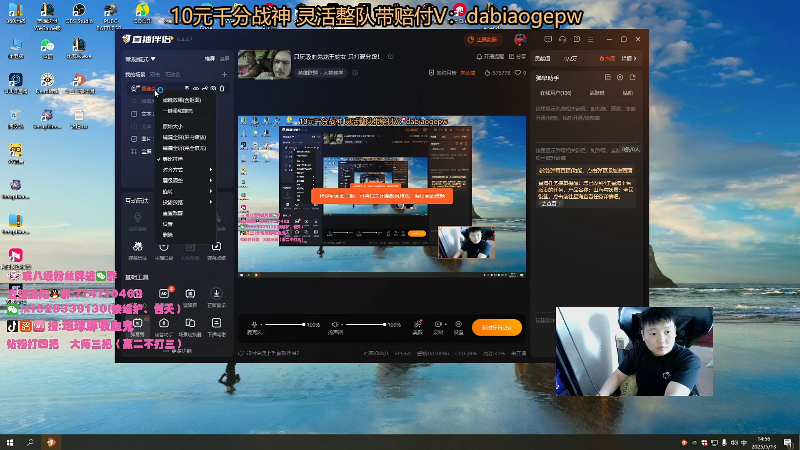This screenshot has width=800, height=450.
Task: Click the last icon beside 弹幕助手 heading
Action: (633, 78)
